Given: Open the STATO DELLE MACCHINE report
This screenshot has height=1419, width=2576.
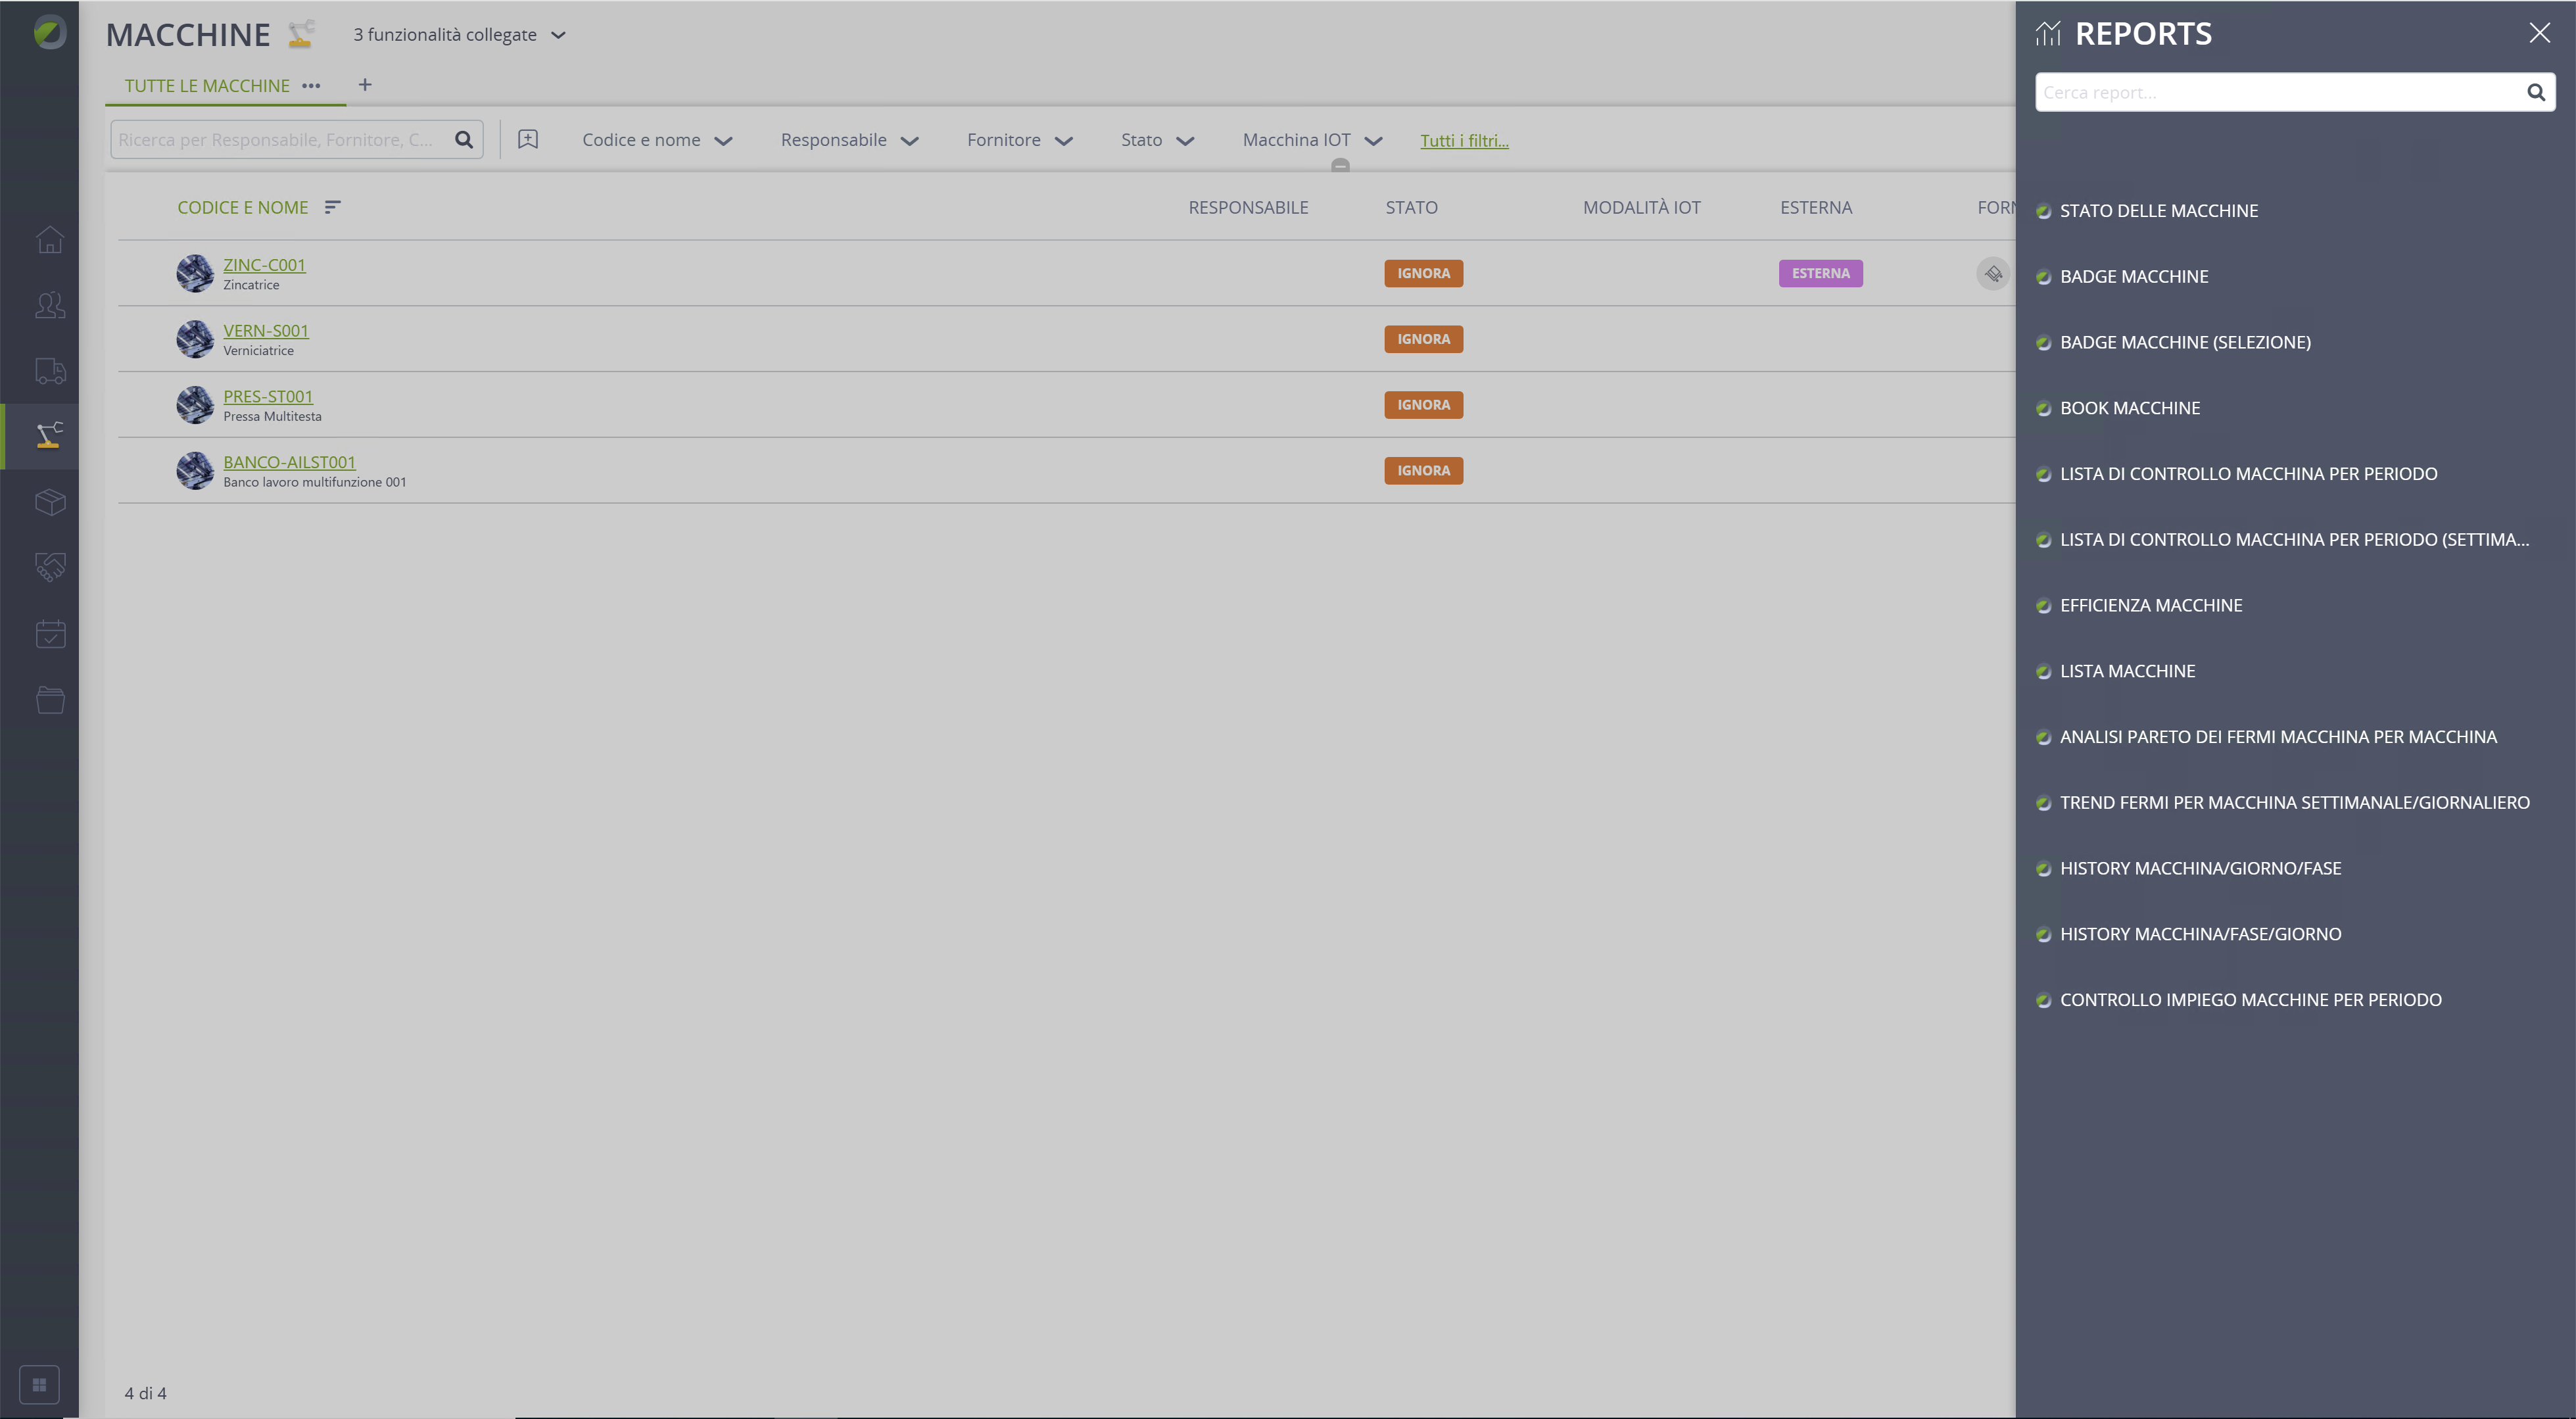Looking at the screenshot, I should coord(2158,211).
